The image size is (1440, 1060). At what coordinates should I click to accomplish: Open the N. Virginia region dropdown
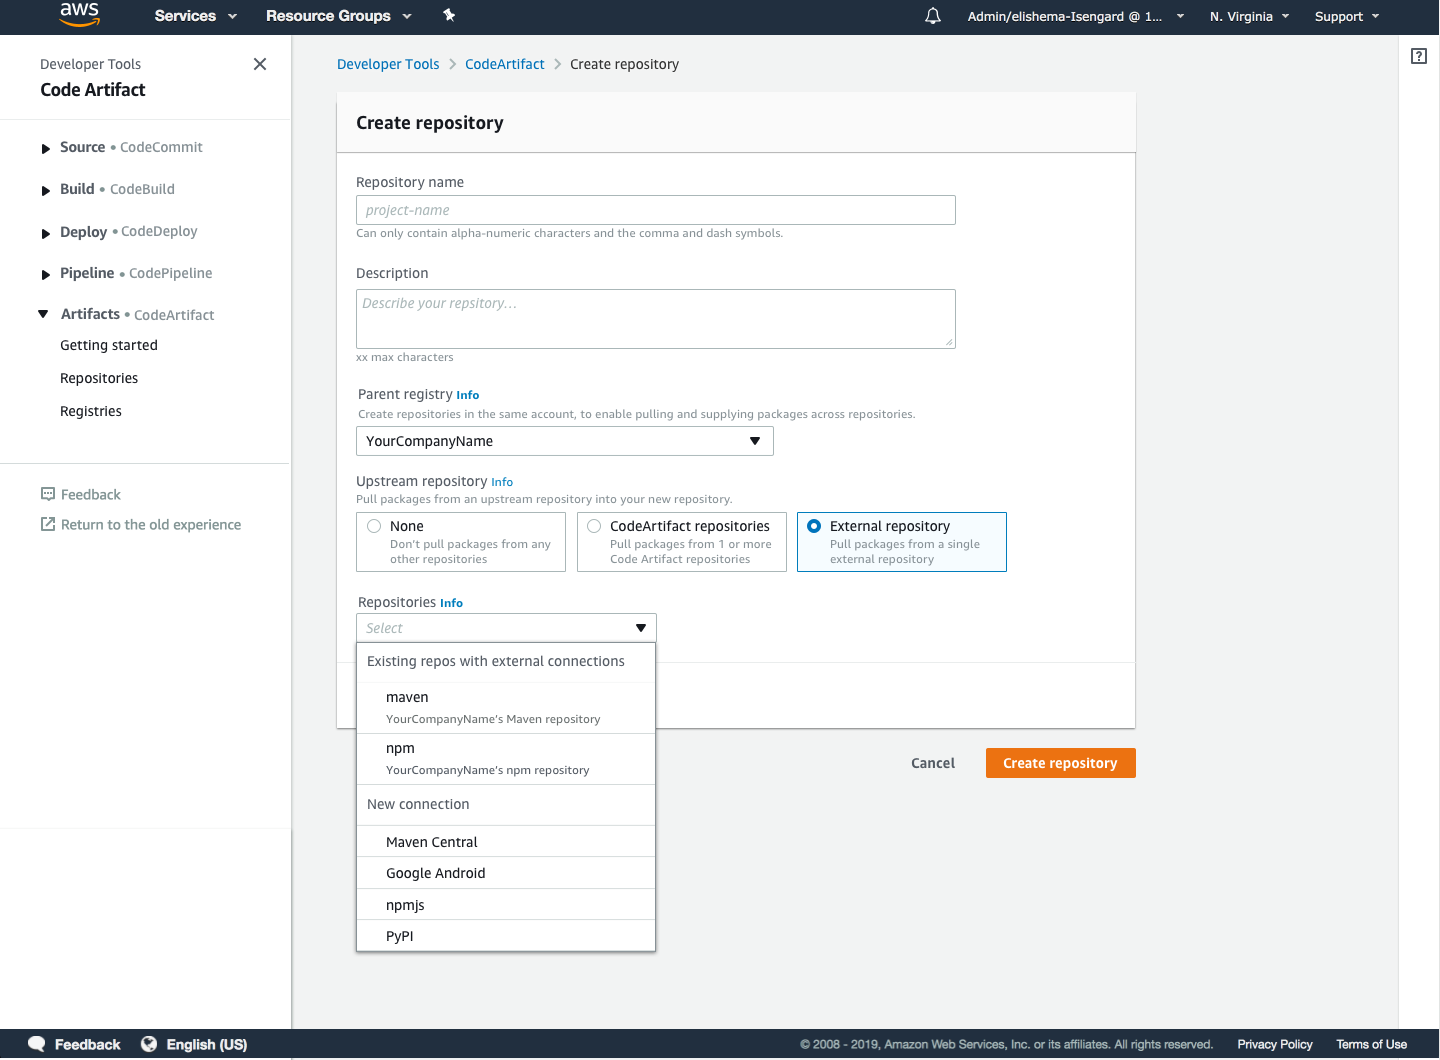[x=1250, y=16]
